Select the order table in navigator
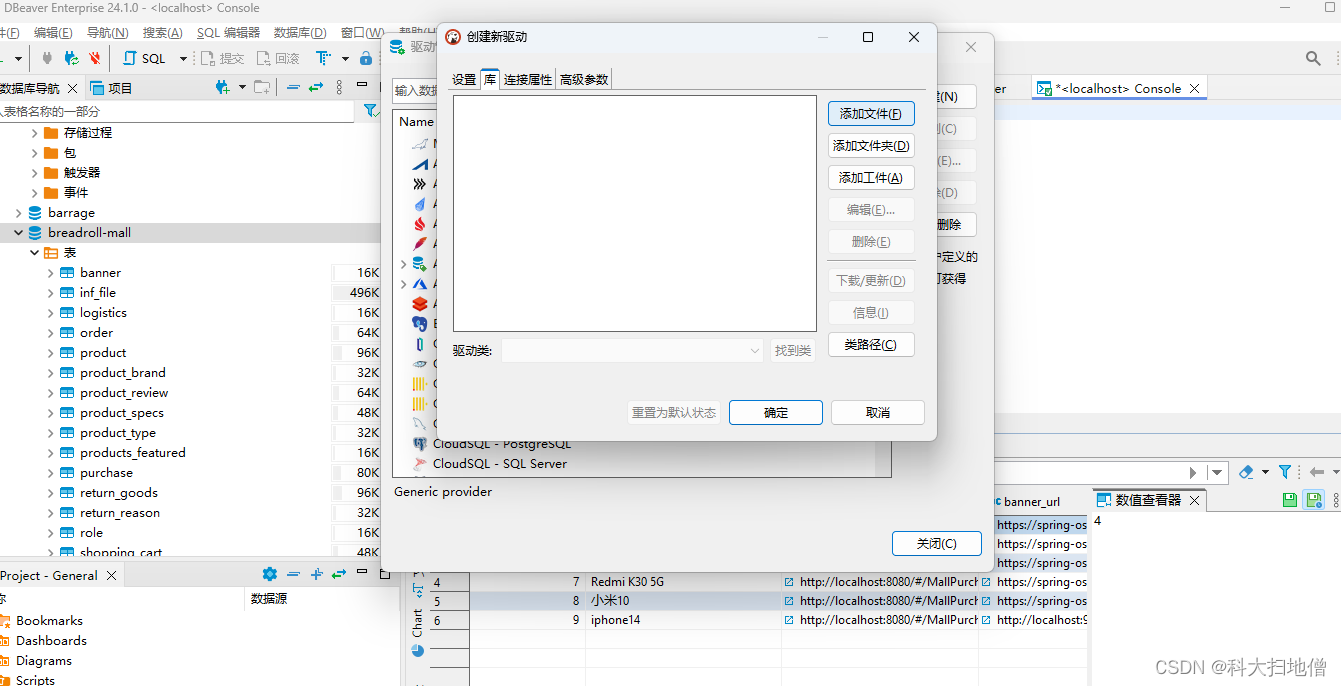1341x686 pixels. coord(96,333)
